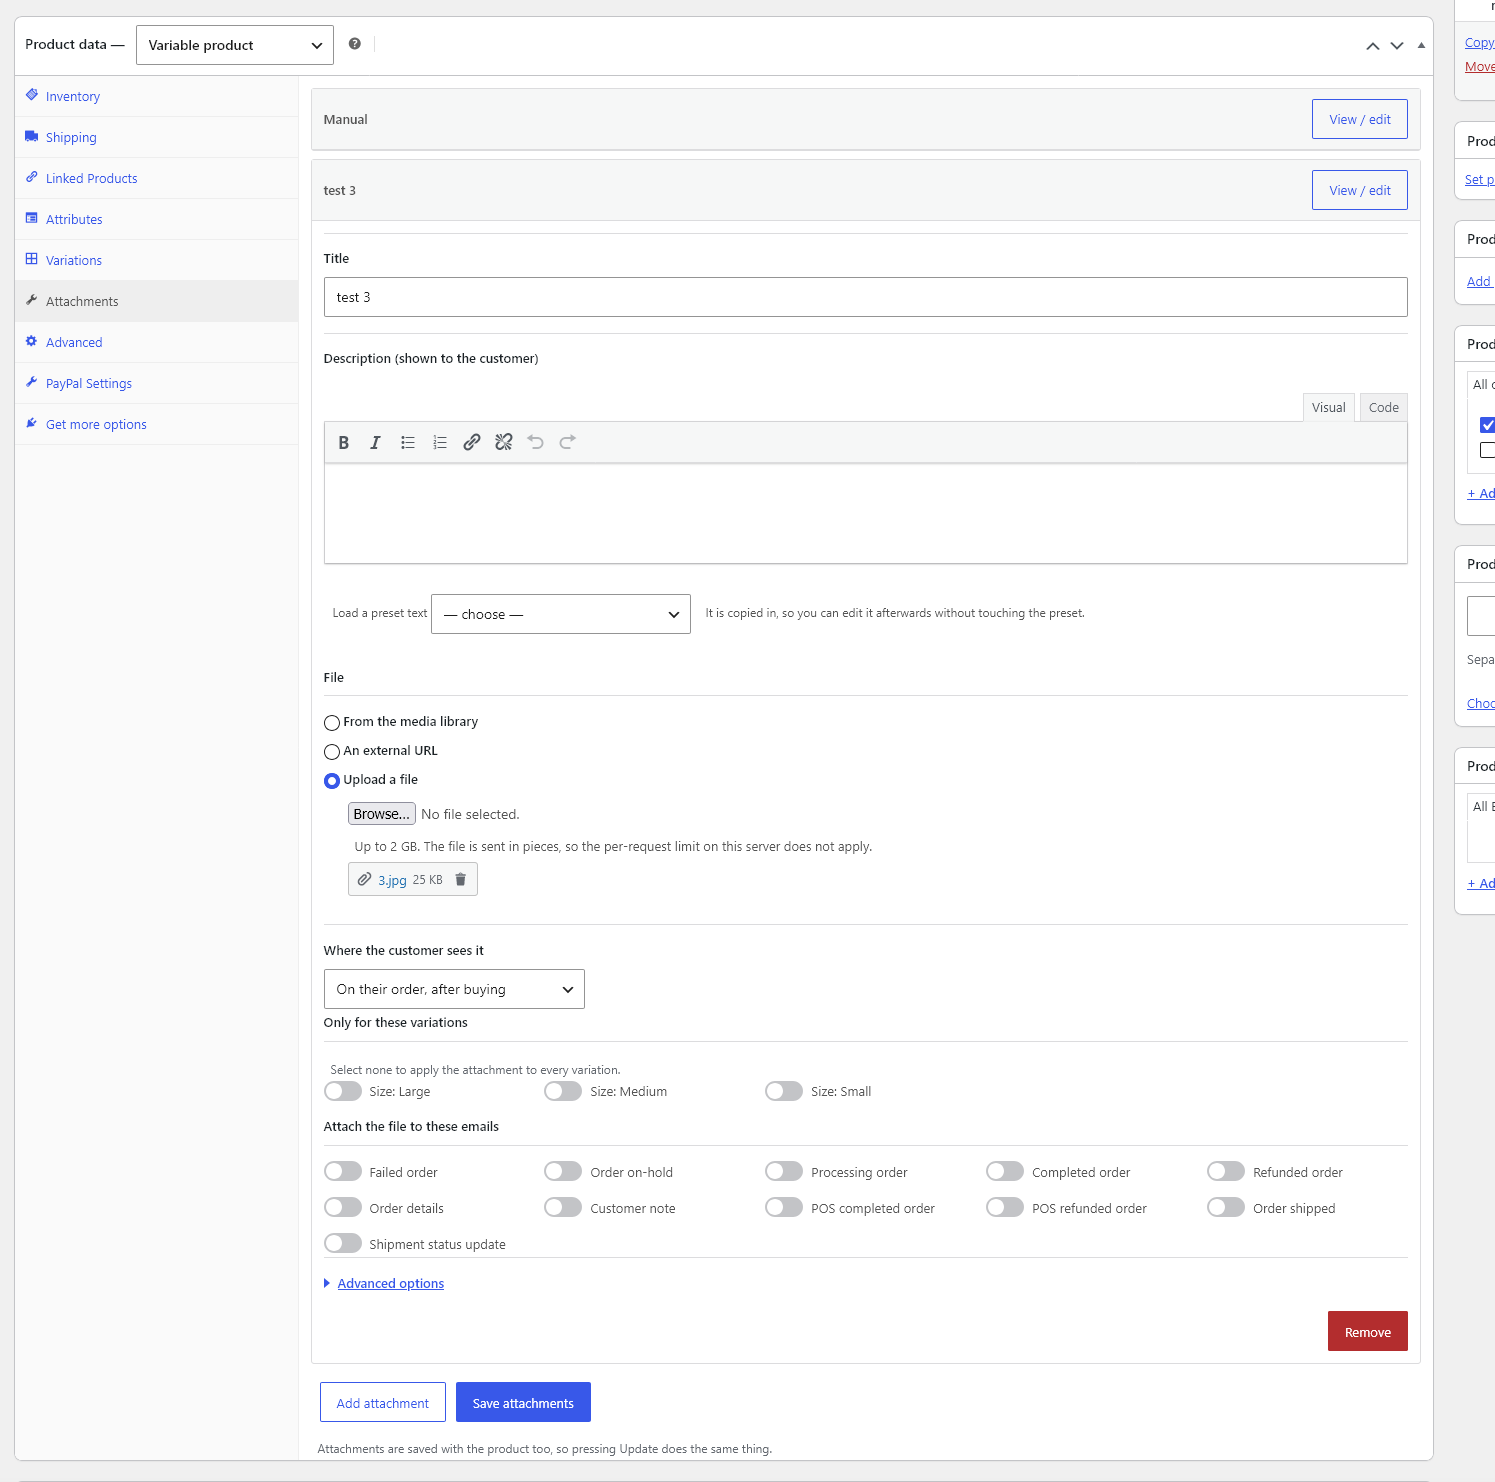Viewport: 1495px width, 1482px height.
Task: Click the help question mark icon
Action: click(355, 44)
